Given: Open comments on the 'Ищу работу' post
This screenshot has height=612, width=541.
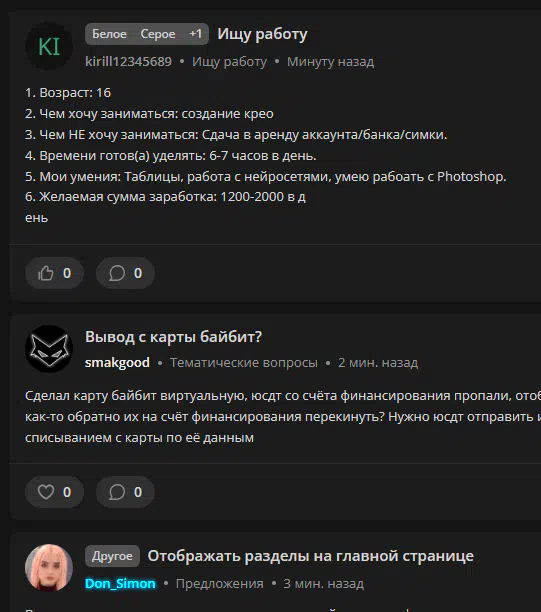Looking at the screenshot, I should coord(125,273).
